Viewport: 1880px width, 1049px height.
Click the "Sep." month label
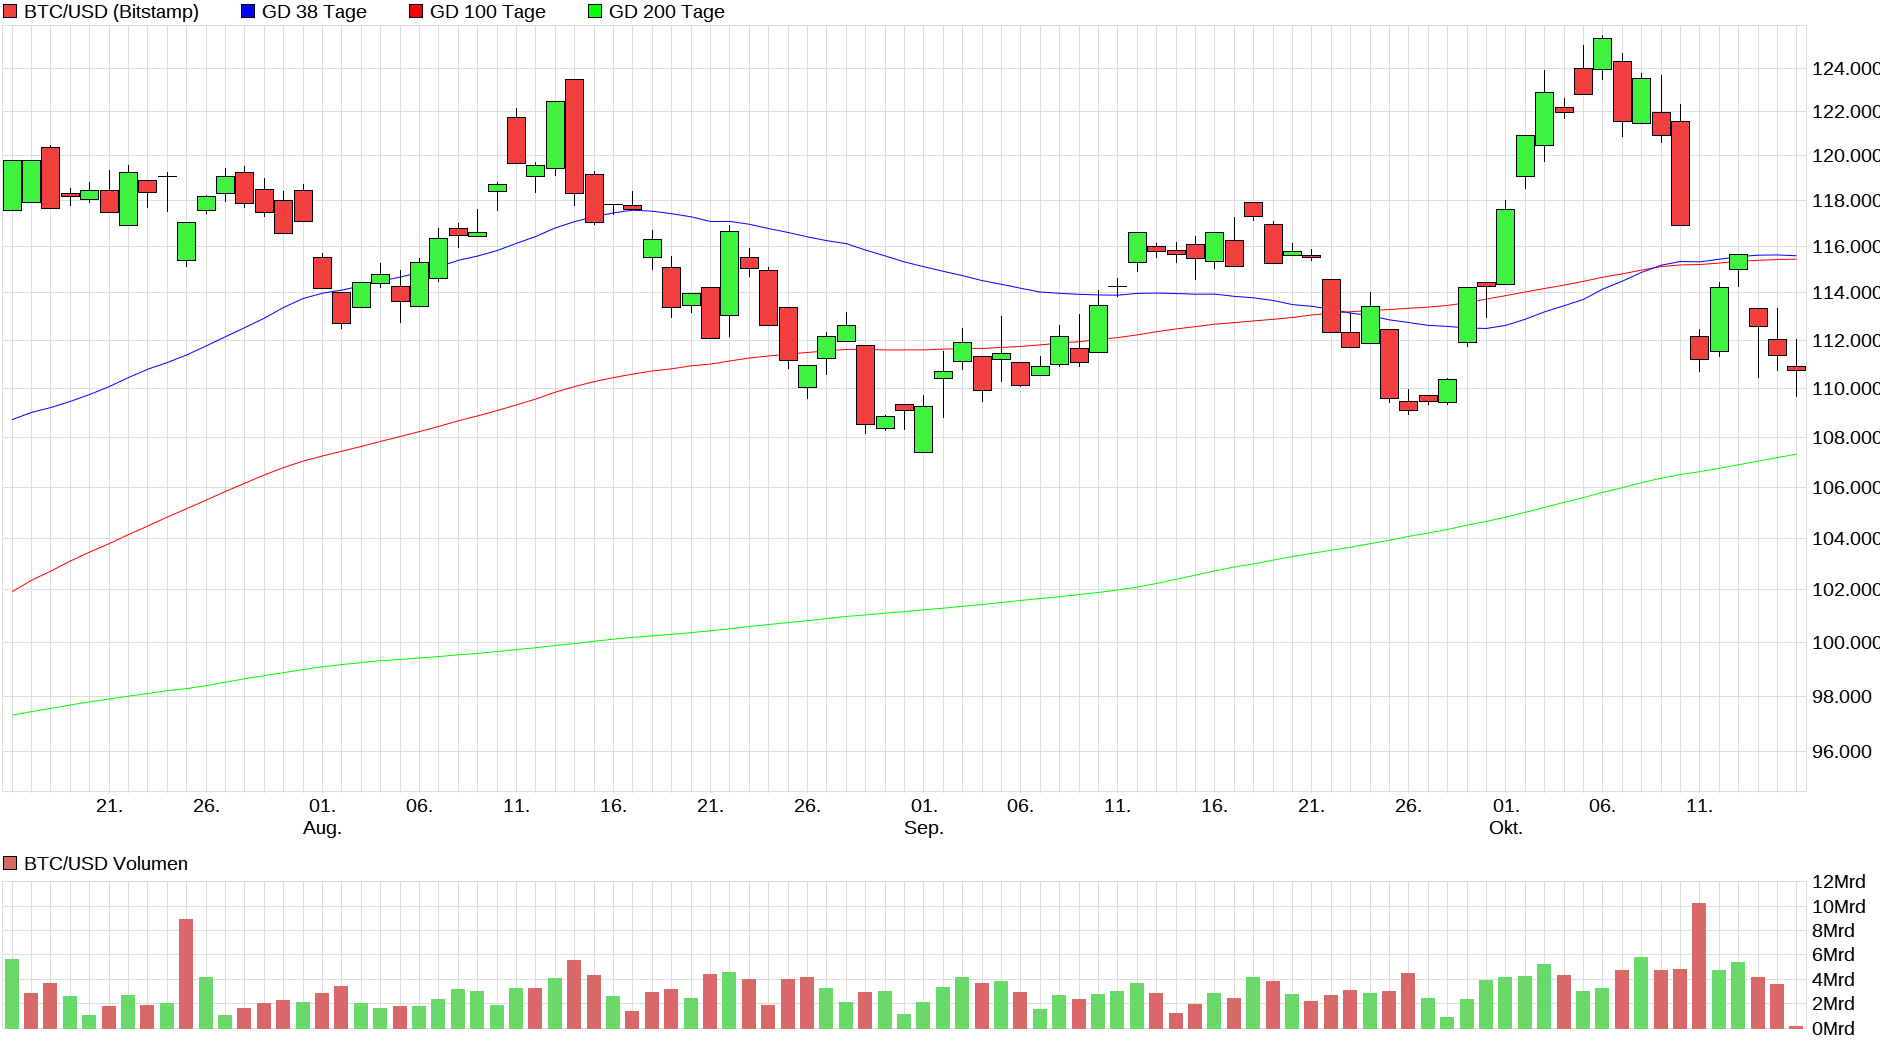click(924, 828)
